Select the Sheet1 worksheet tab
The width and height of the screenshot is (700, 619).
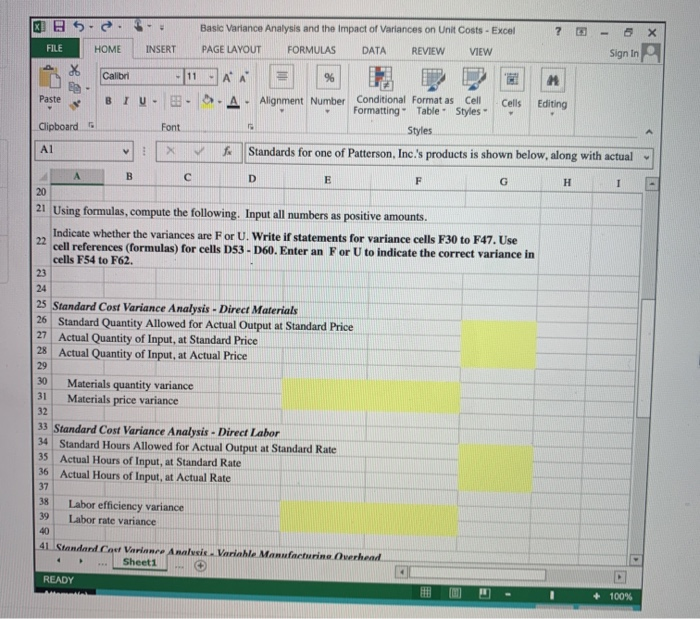140,562
